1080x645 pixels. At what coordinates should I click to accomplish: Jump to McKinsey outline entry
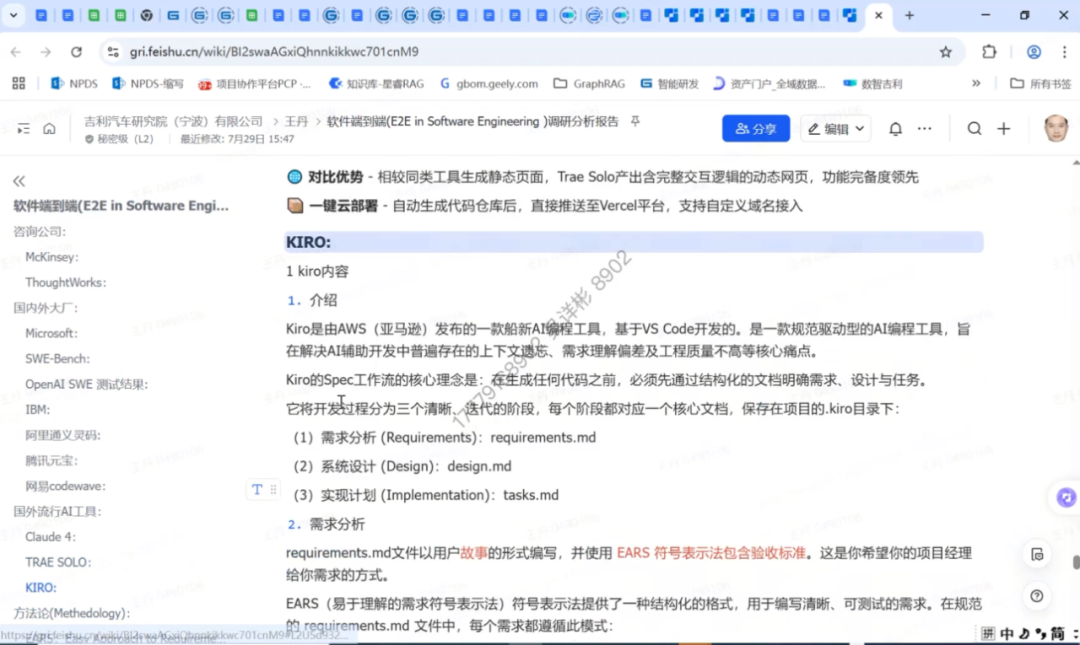point(52,257)
